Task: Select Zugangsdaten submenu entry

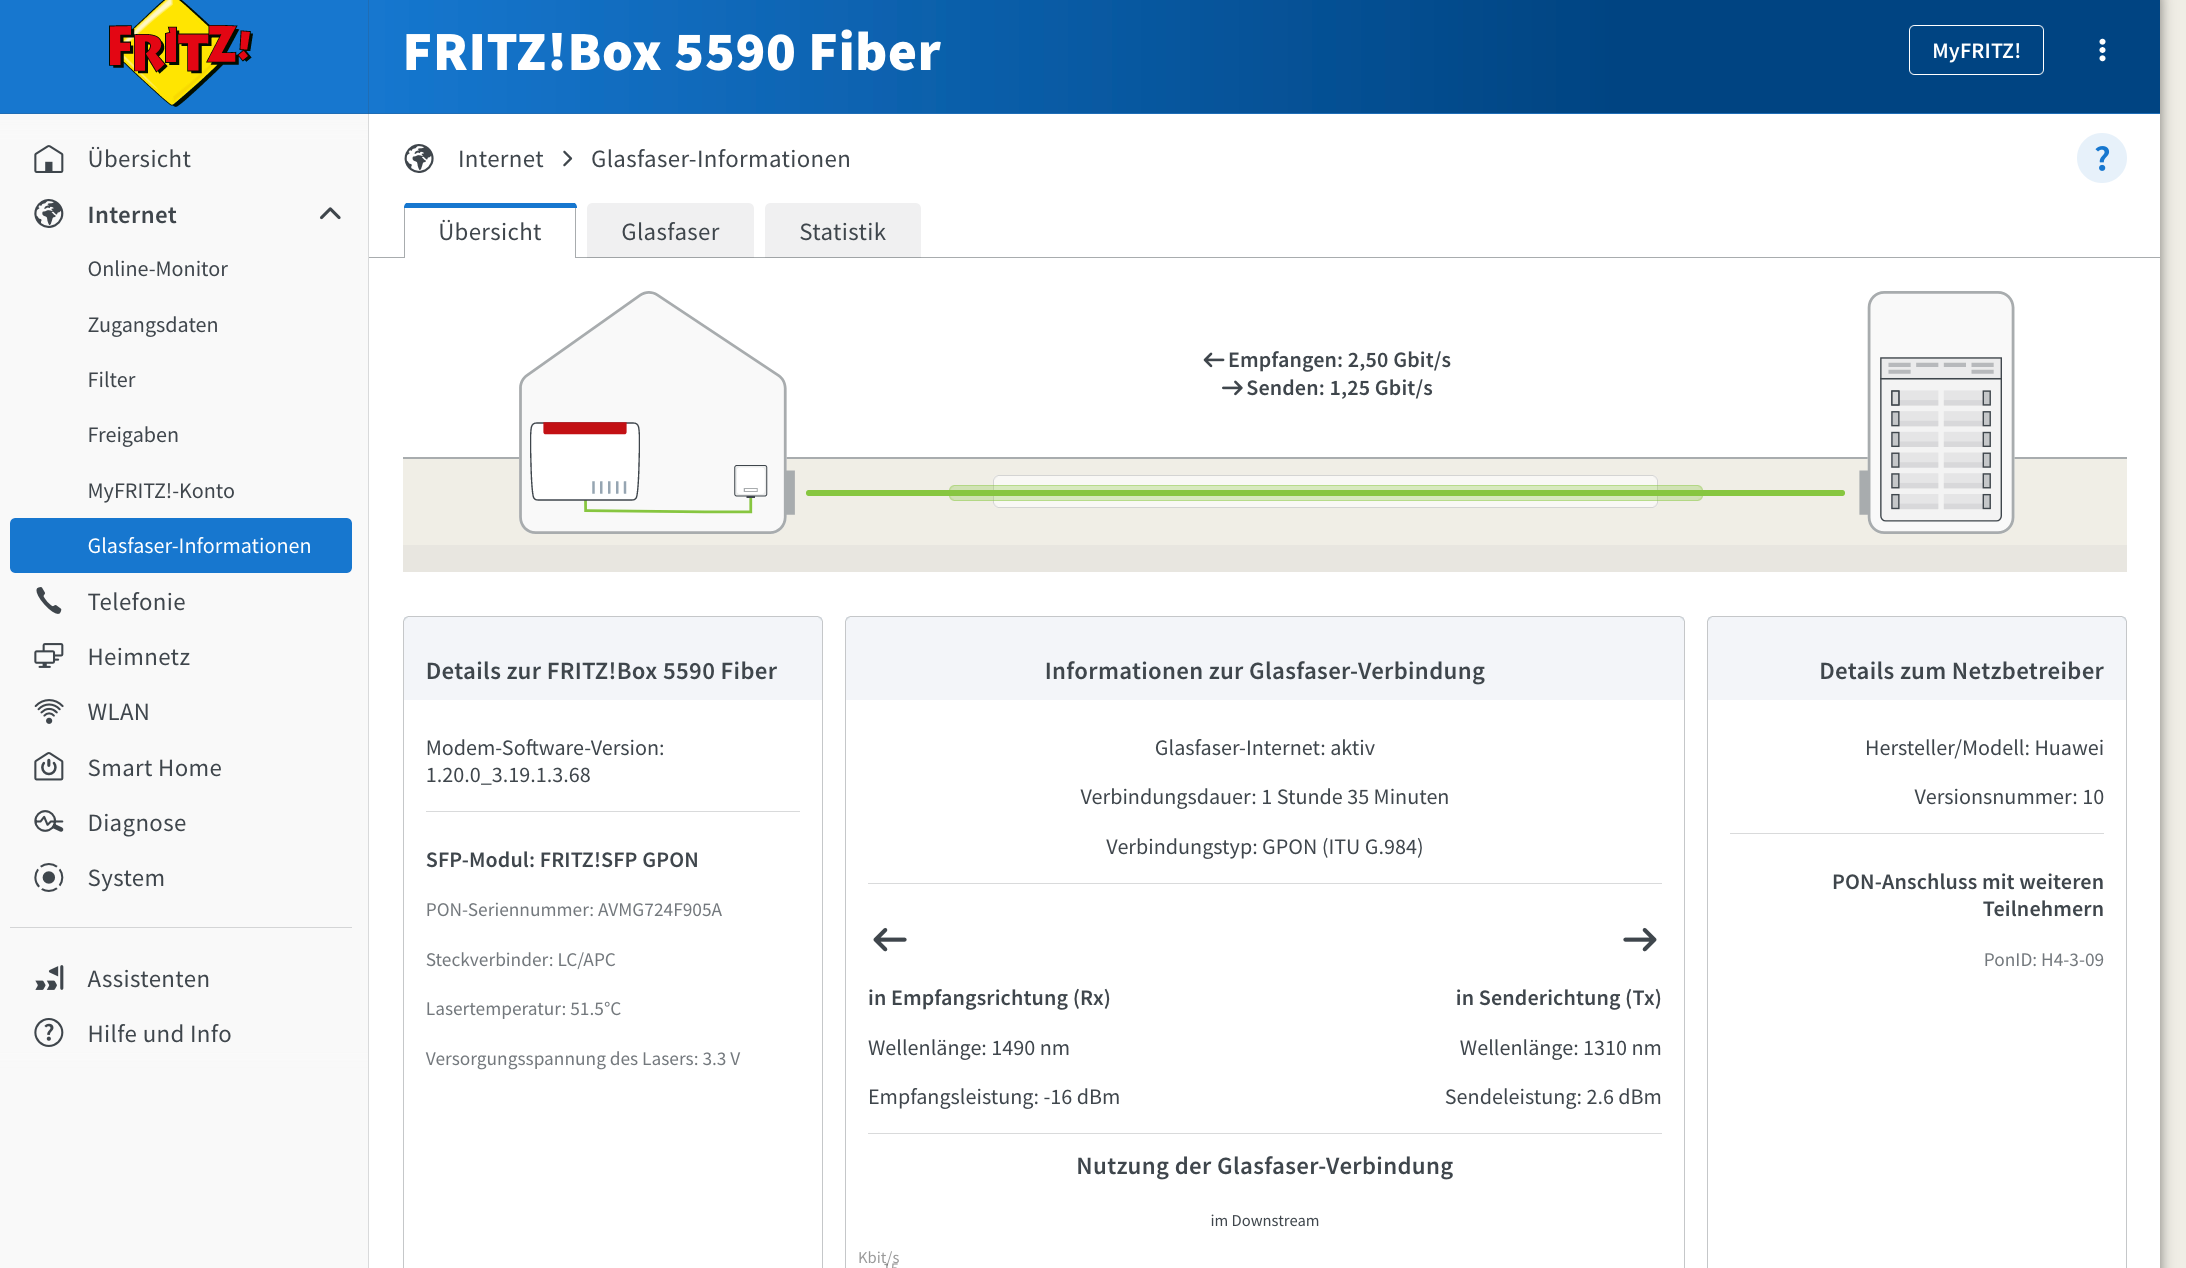Action: pyautogui.click(x=152, y=324)
